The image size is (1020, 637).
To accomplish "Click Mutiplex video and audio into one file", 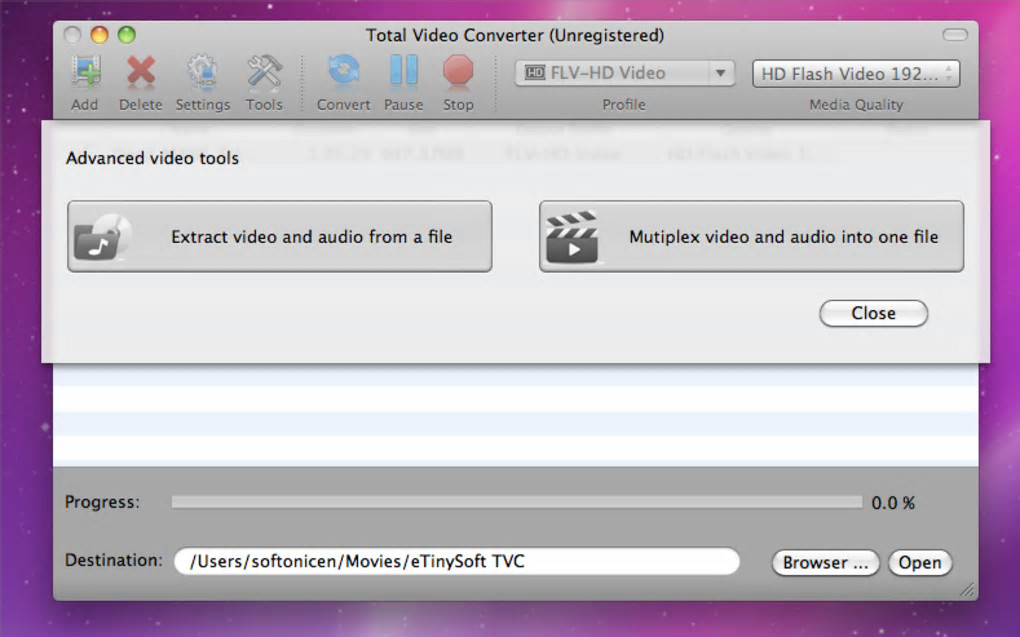I will 751,236.
